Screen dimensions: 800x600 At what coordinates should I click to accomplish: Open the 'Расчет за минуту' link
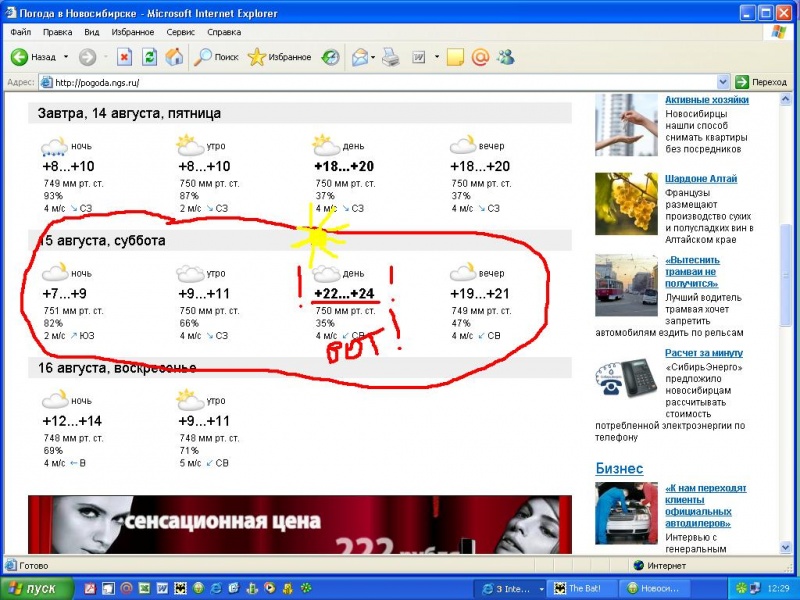[x=703, y=353]
